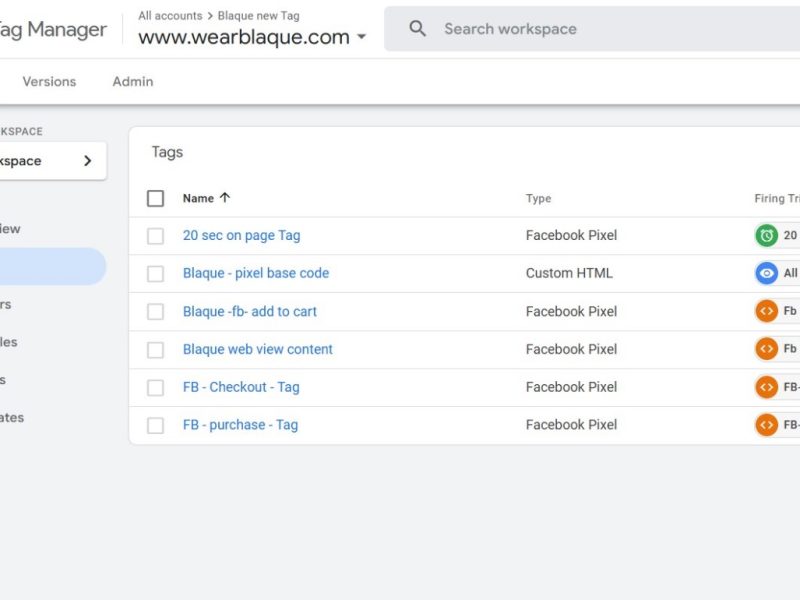
Task: Toggle Name column sort arrow
Action: tap(225, 197)
